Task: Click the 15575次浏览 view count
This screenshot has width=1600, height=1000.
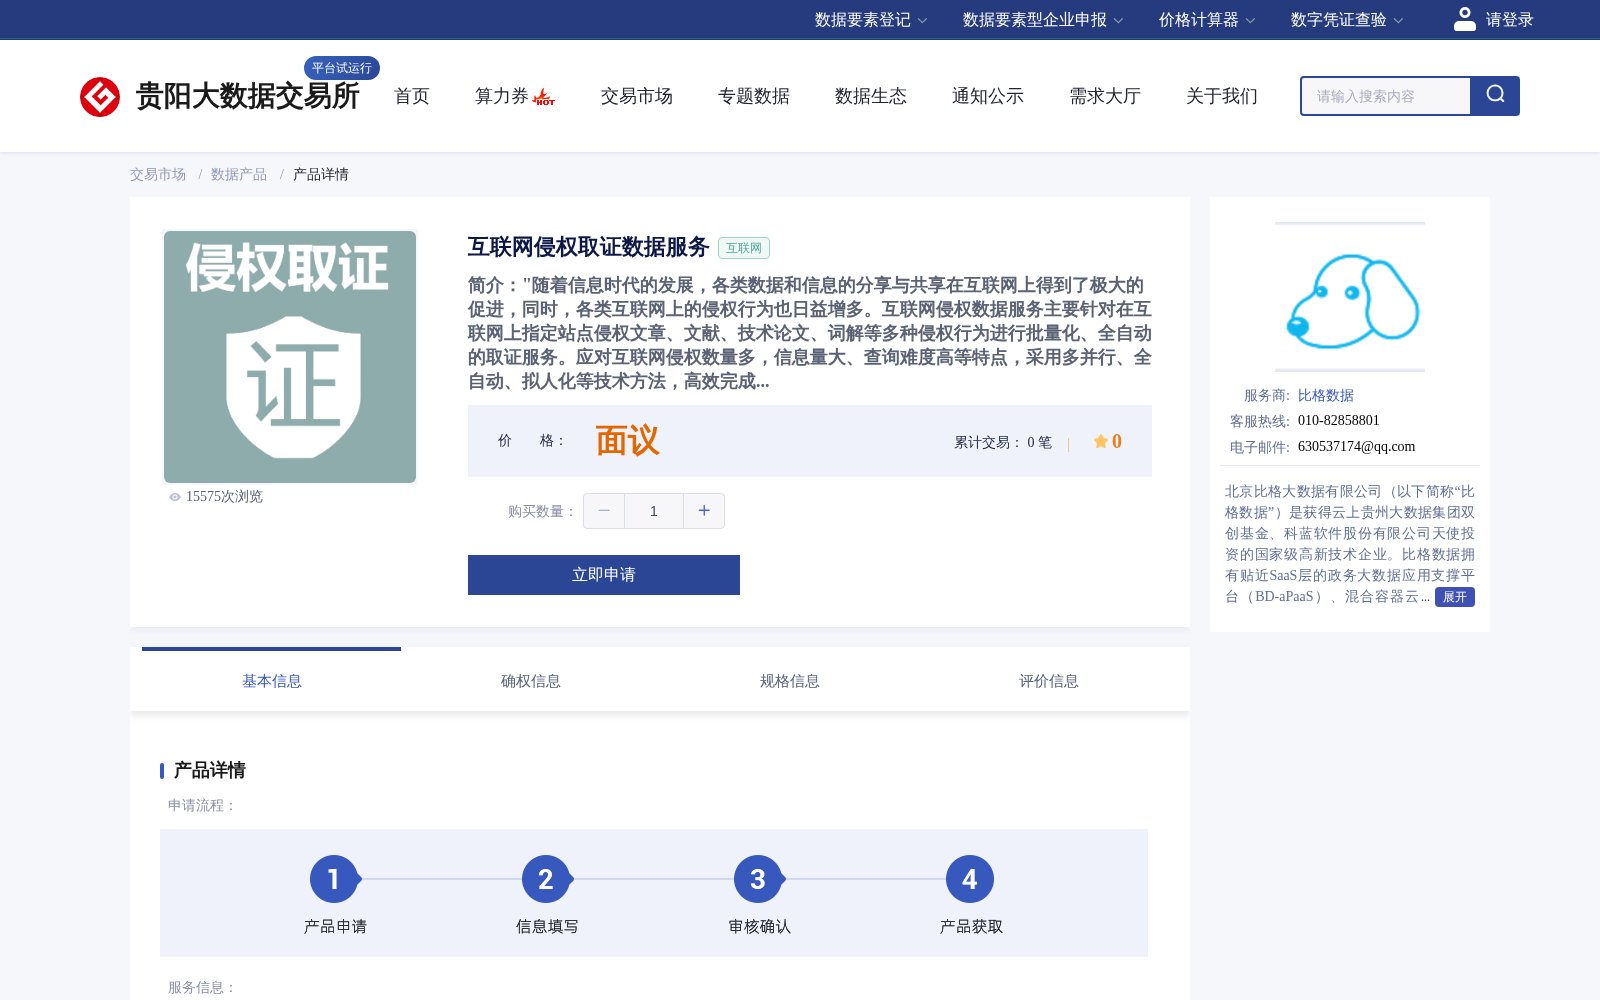Action: coord(224,497)
